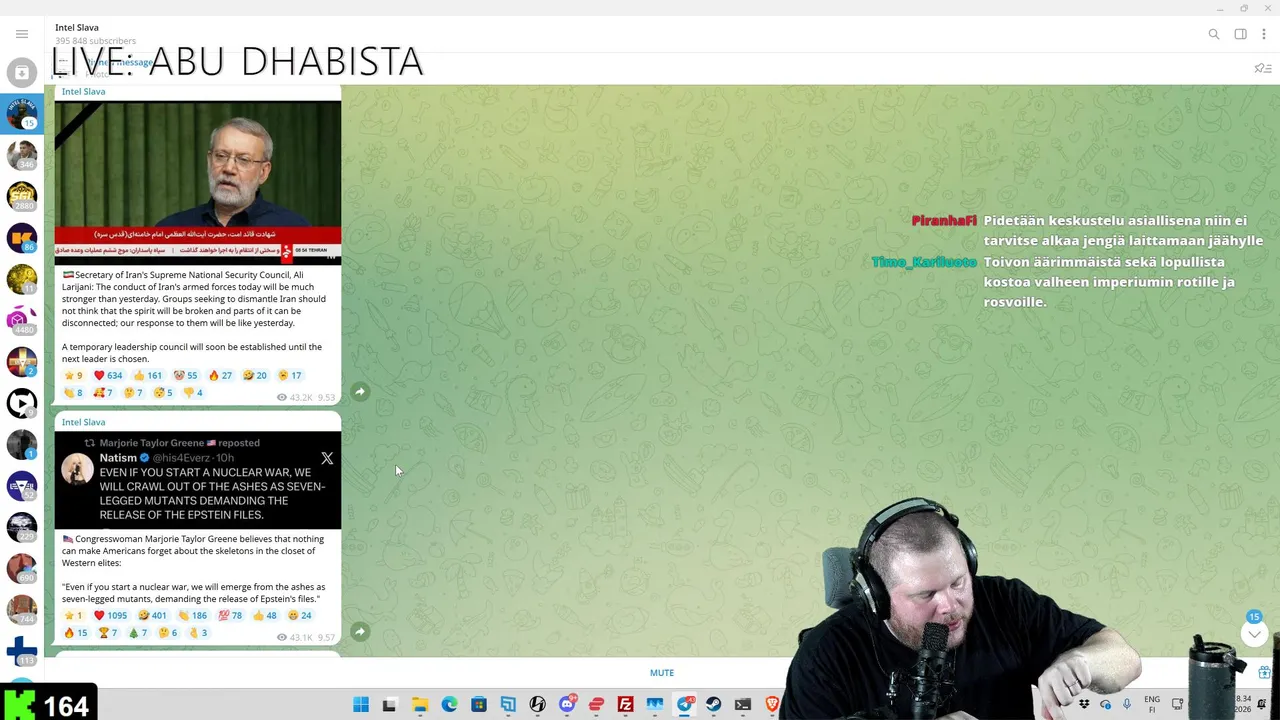Open the Telegram hamburger main menu
1280x720 pixels.
coord(22,34)
